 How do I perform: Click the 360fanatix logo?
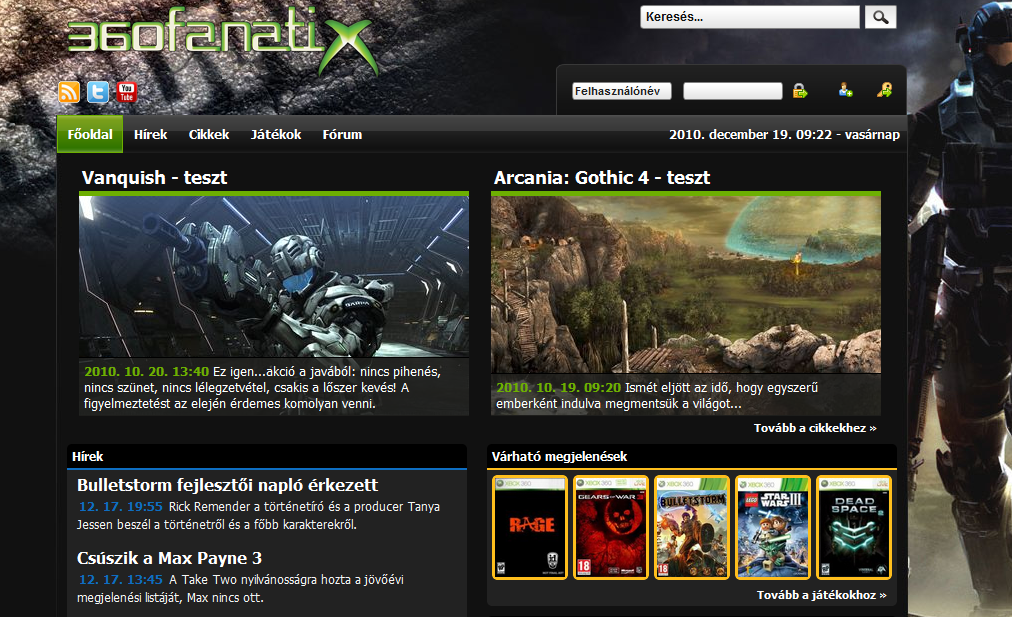coord(222,40)
